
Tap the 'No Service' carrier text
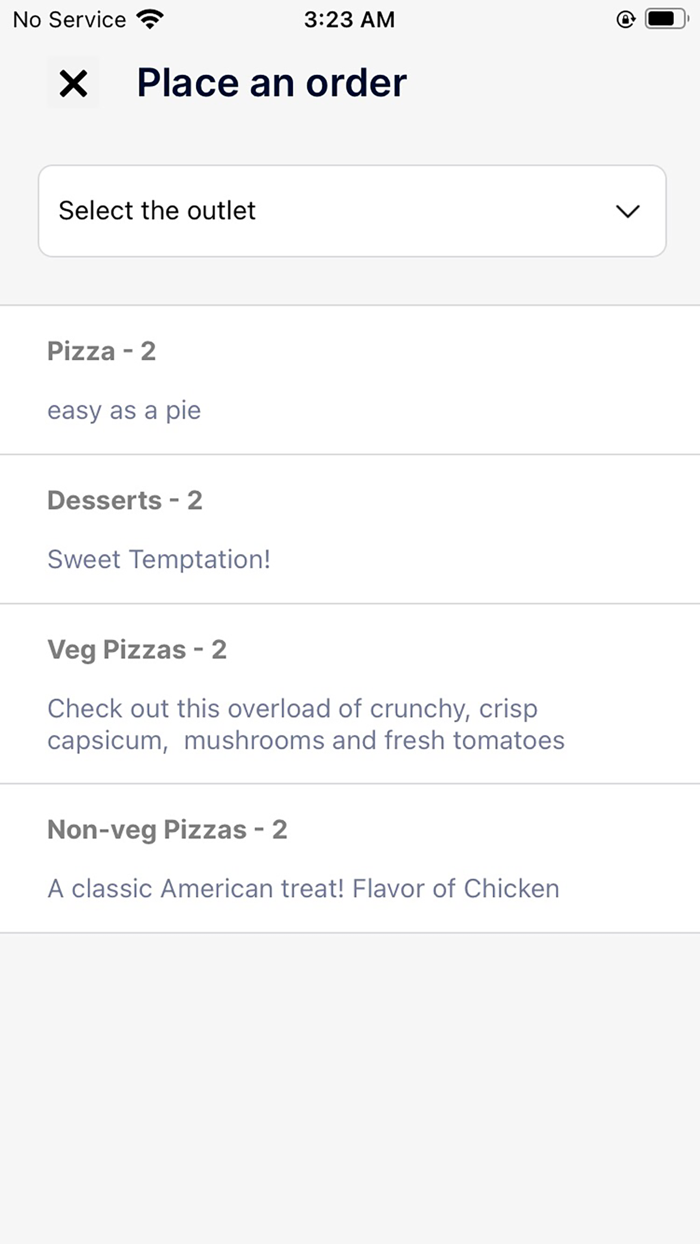[x=69, y=19]
